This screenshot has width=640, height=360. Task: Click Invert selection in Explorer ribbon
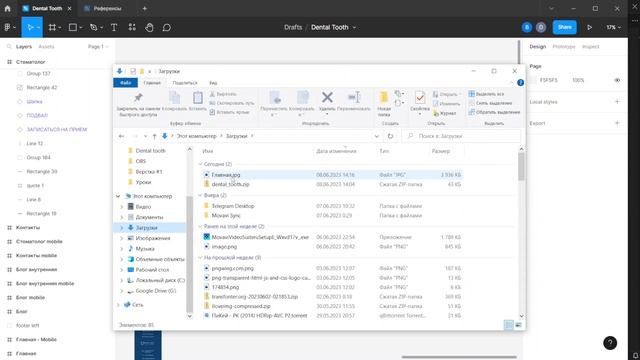click(x=494, y=112)
